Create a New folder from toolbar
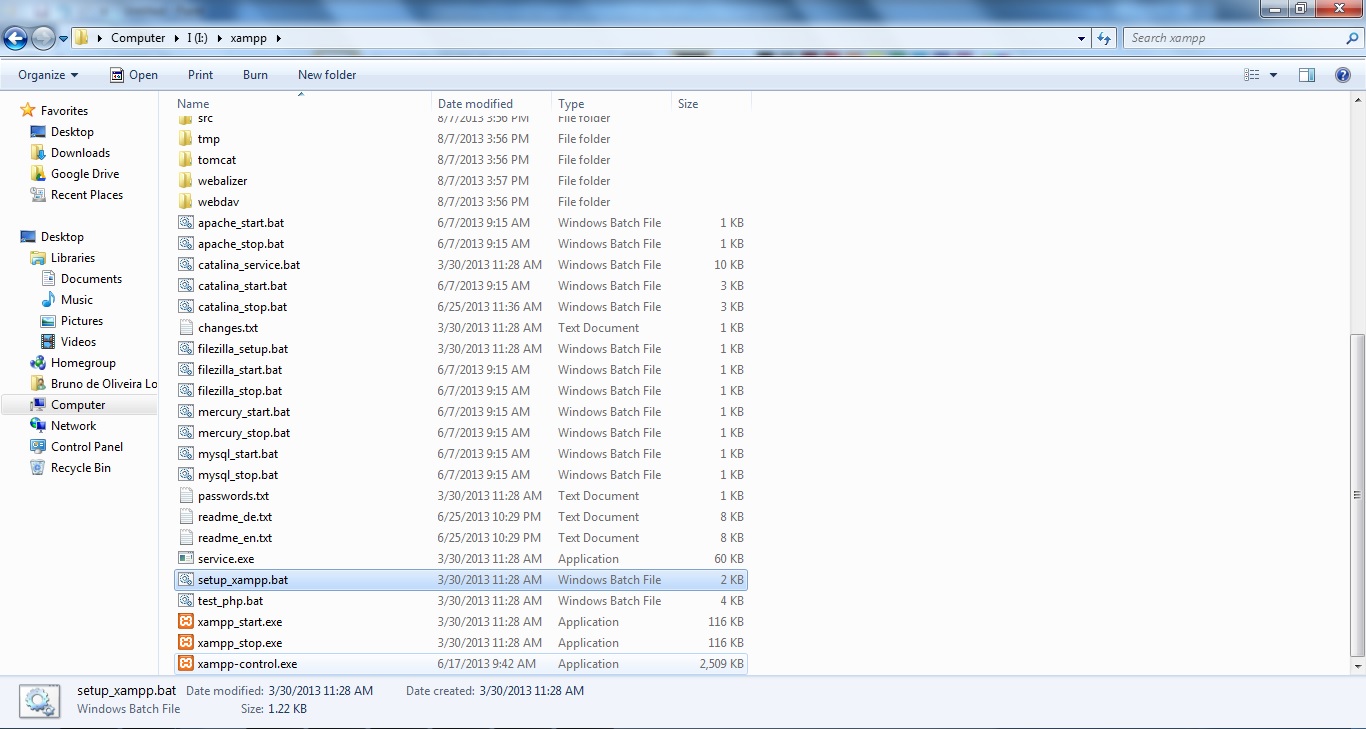Image resolution: width=1366 pixels, height=729 pixels. [x=327, y=75]
